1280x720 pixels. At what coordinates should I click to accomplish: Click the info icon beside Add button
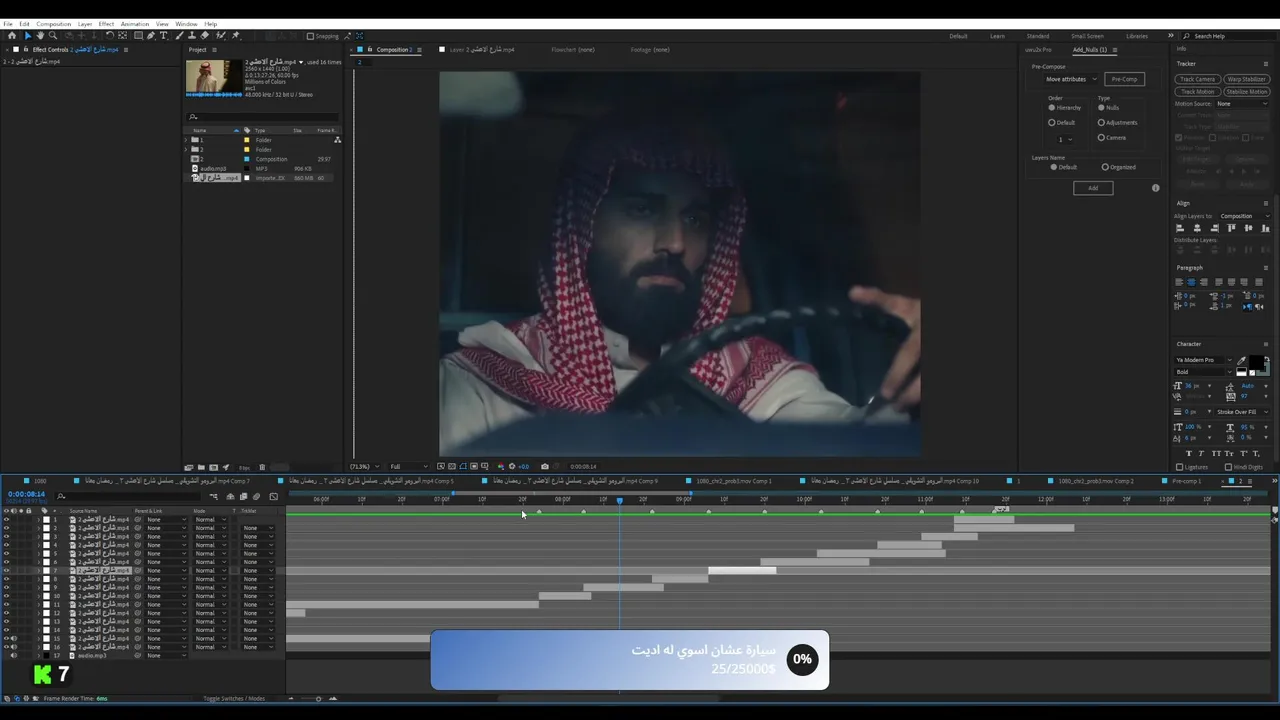click(1155, 188)
